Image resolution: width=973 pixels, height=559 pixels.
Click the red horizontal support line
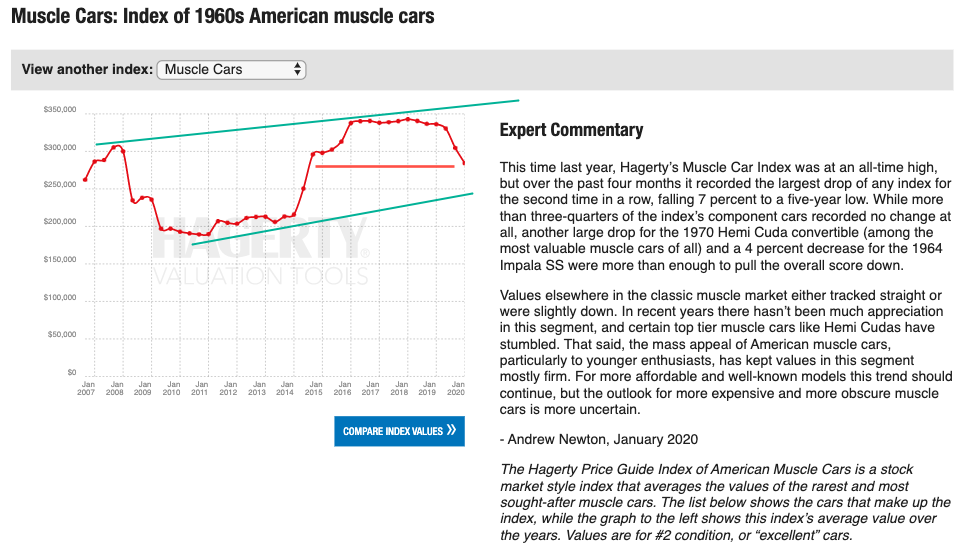click(385, 166)
